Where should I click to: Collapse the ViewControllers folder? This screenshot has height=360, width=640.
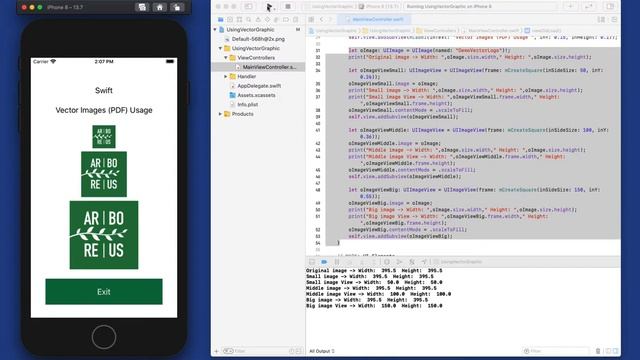[x=226, y=58]
